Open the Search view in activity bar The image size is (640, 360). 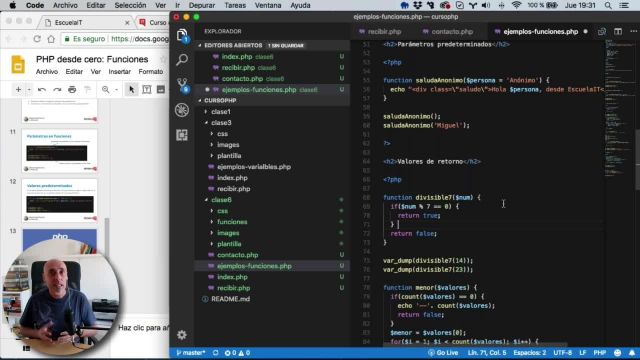(182, 60)
